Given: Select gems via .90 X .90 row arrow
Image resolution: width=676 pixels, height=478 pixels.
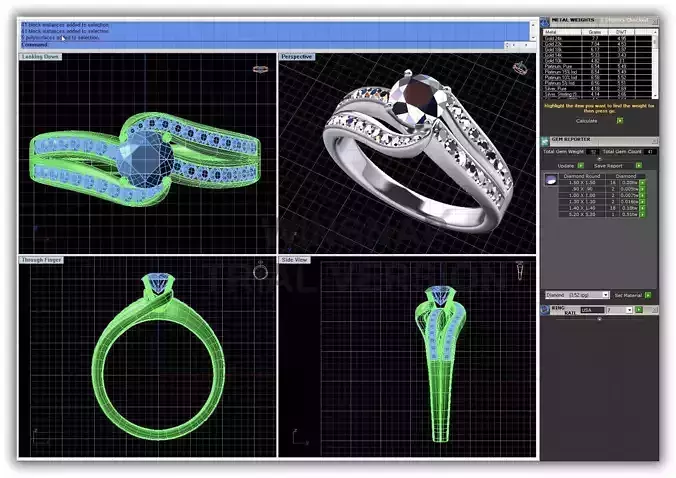Looking at the screenshot, I should tap(642, 189).
